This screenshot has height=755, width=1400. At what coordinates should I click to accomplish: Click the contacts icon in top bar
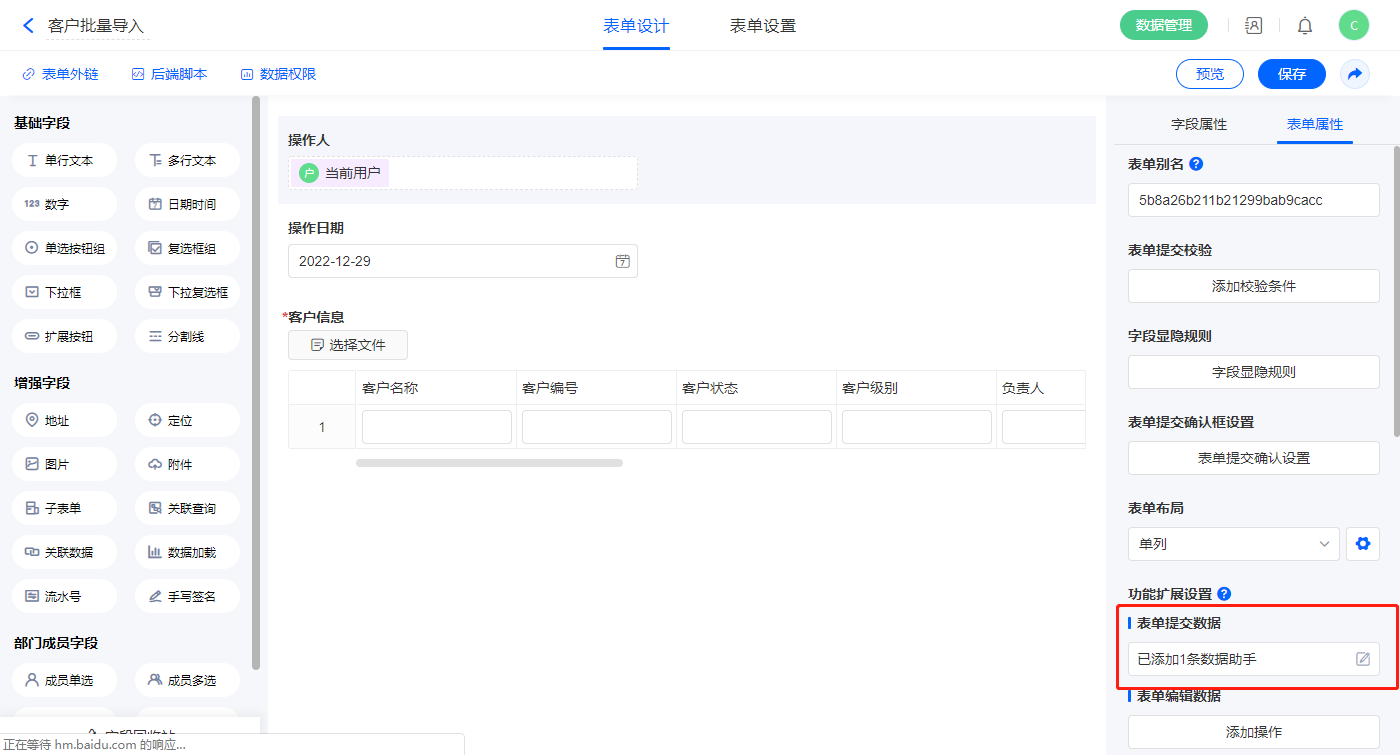click(x=1253, y=26)
